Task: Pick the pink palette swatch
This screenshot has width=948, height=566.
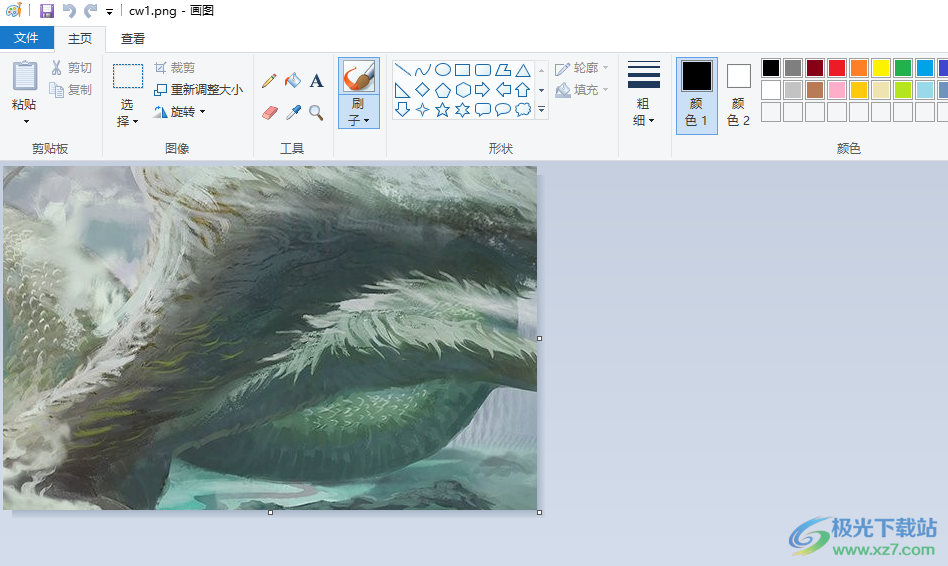Action: 837,89
